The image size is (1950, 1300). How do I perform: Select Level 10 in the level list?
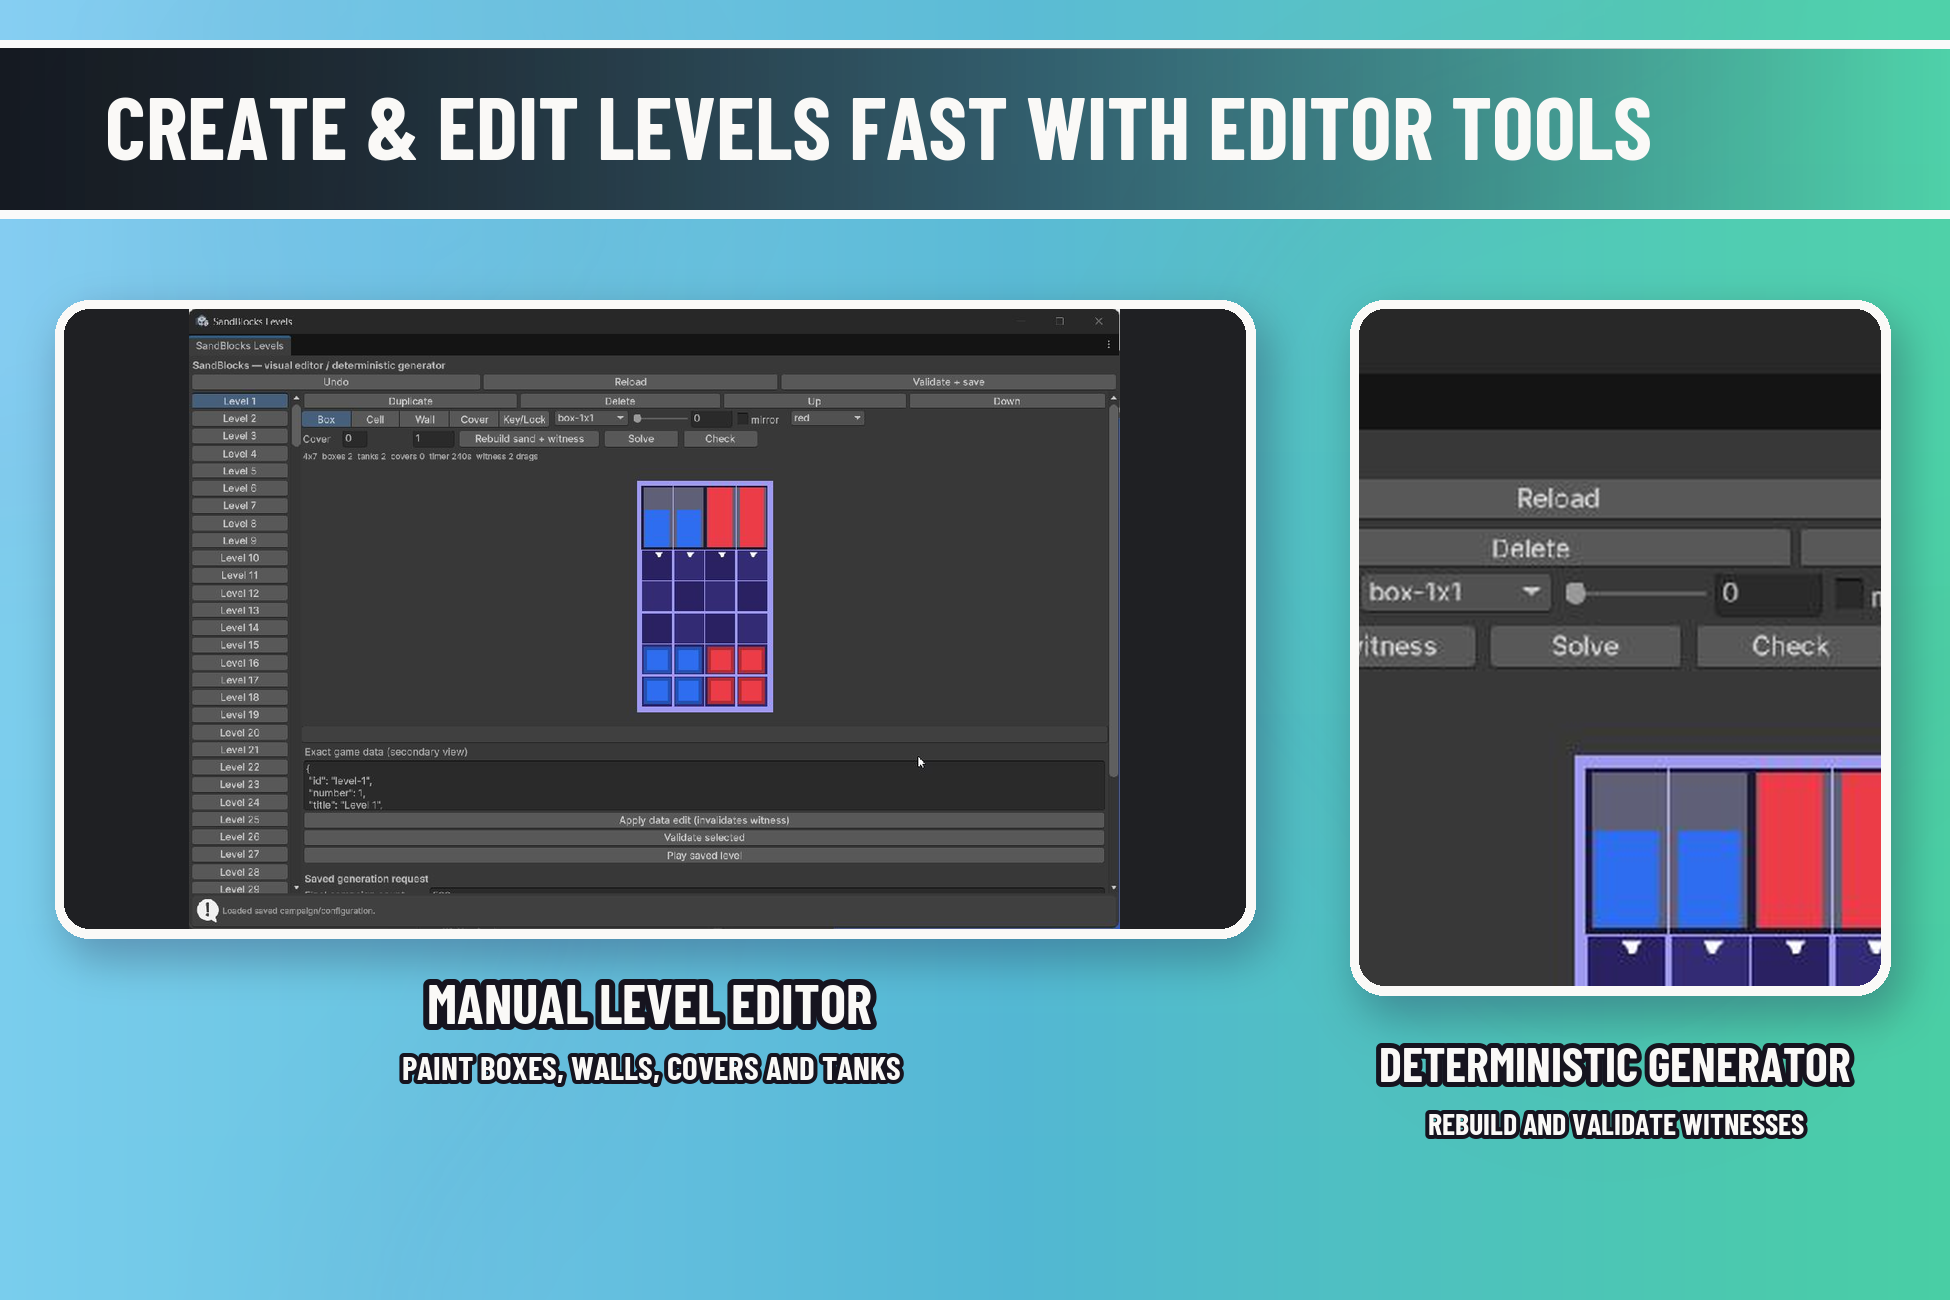pos(240,558)
